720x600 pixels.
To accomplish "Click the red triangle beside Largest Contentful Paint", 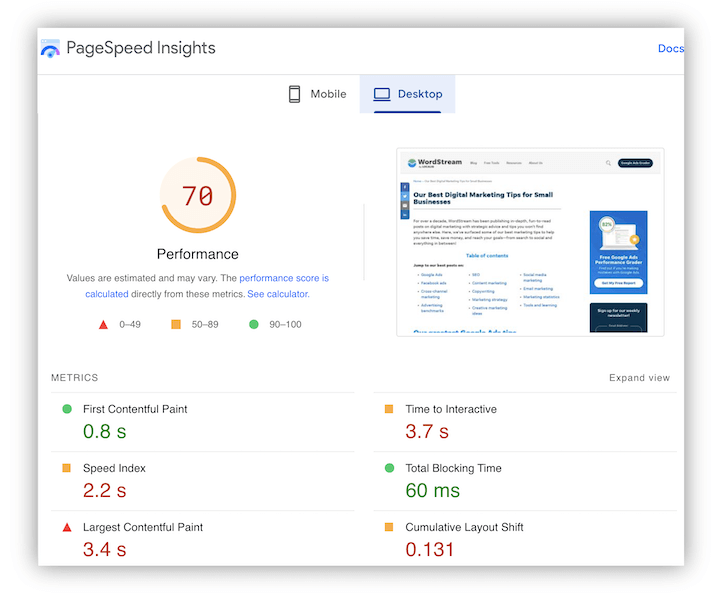I will pyautogui.click(x=67, y=527).
